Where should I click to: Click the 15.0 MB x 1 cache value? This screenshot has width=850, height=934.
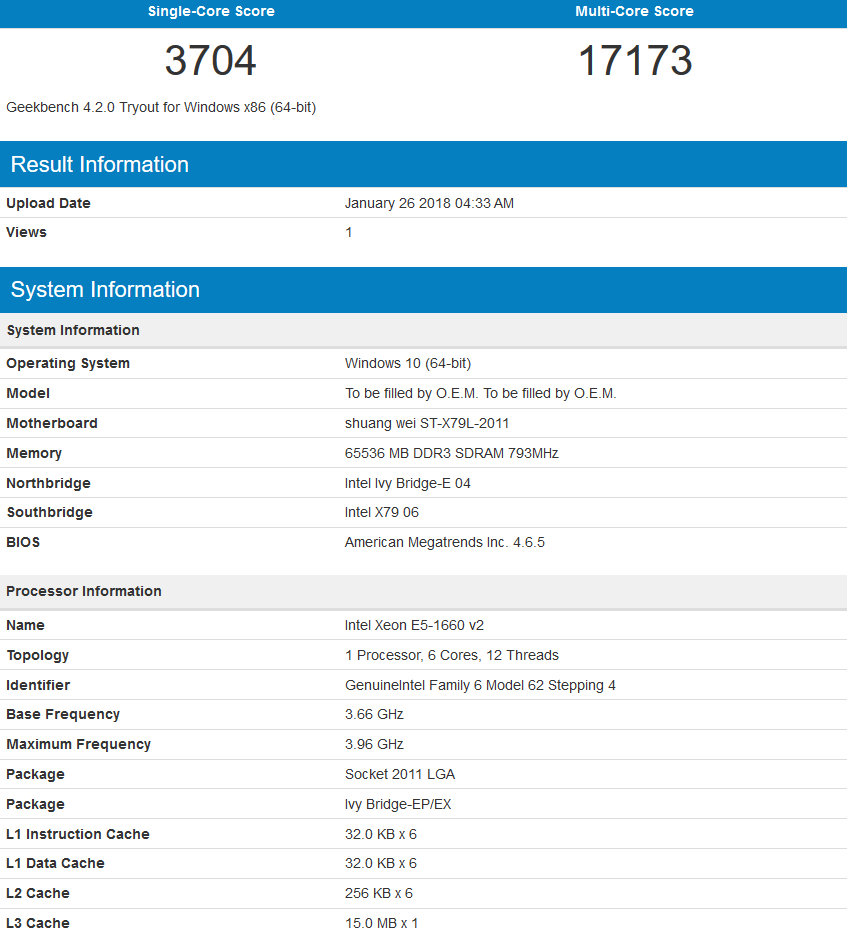pyautogui.click(x=381, y=923)
